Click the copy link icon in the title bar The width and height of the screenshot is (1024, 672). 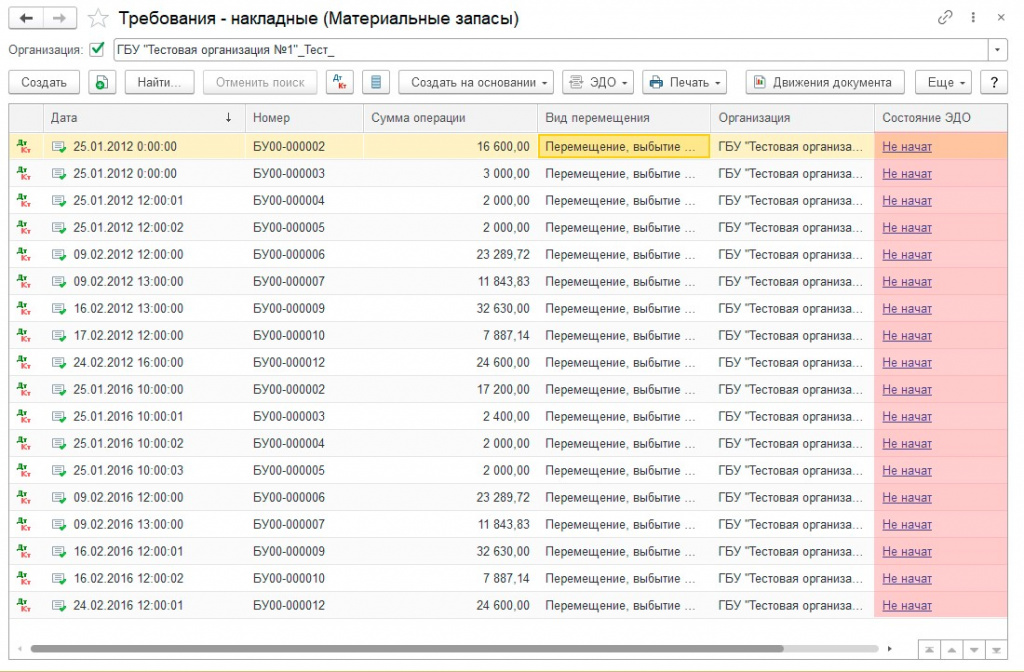coord(945,18)
